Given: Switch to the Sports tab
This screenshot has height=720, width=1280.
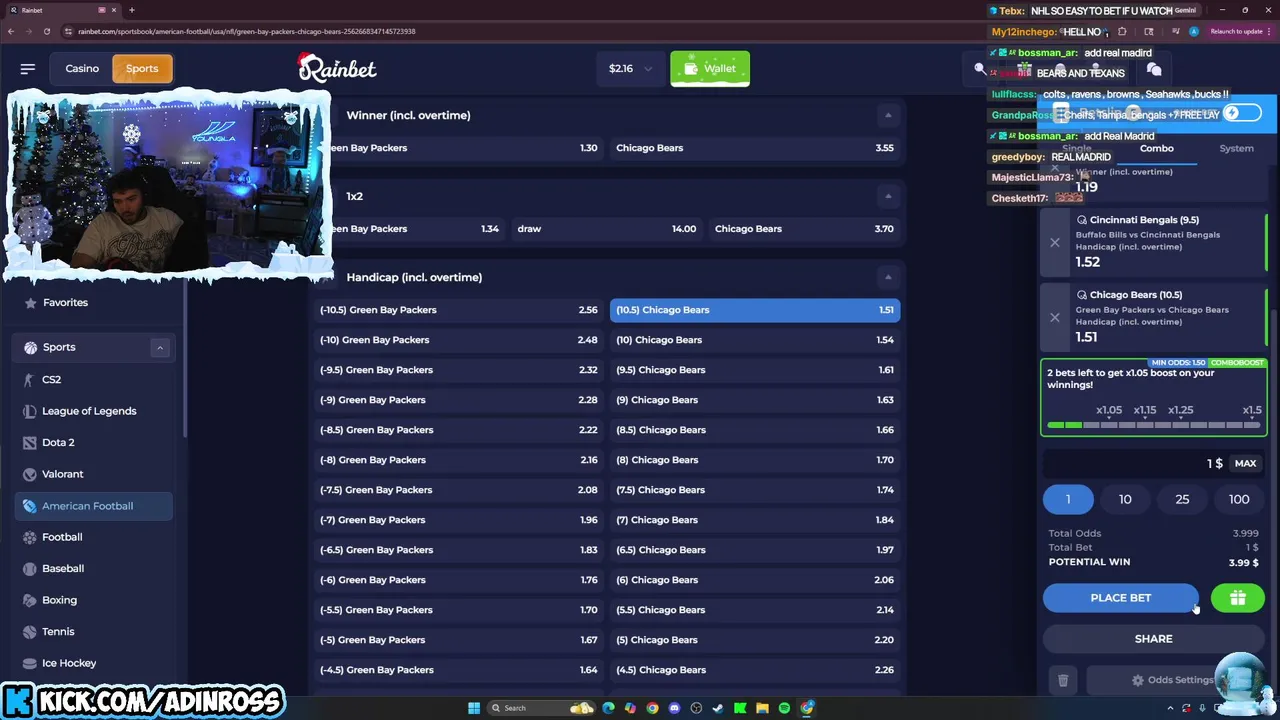Looking at the screenshot, I should click(142, 69).
